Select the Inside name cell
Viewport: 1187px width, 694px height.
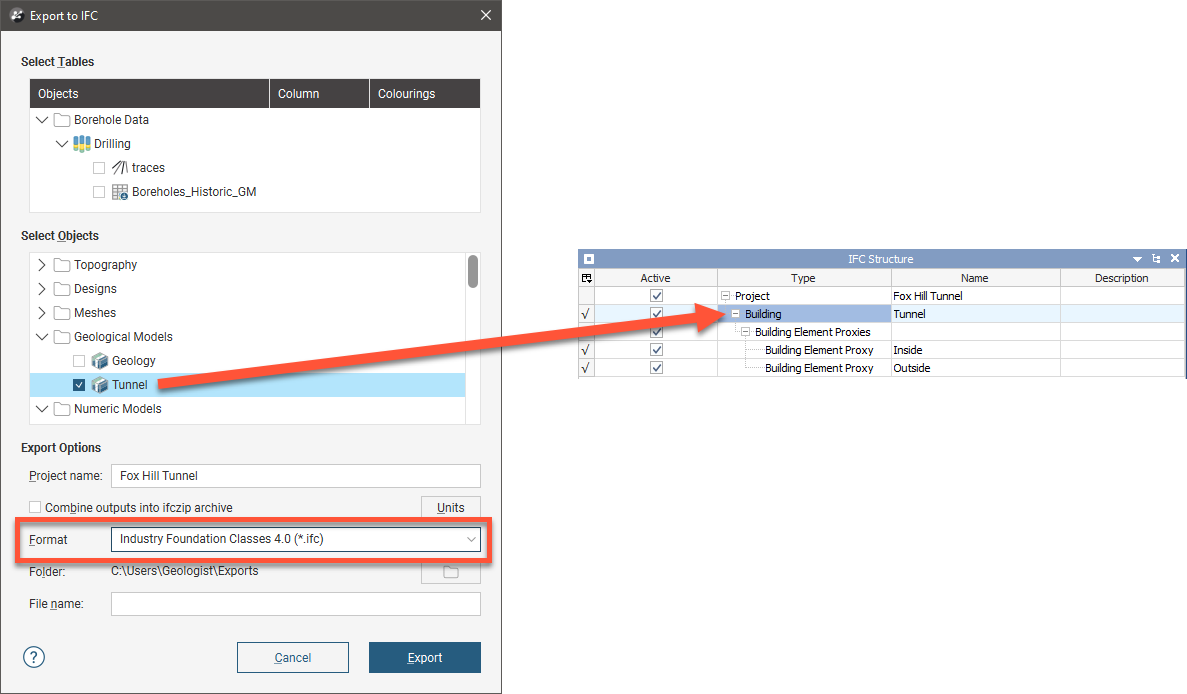[x=975, y=350]
